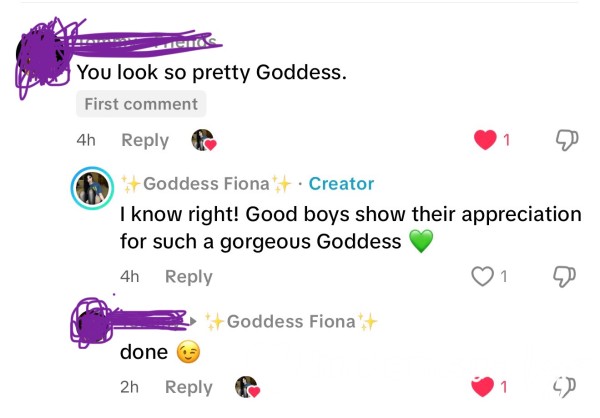Image resolution: width=600 pixels, height=418 pixels.
Task: Click the First comment badge
Action: coord(141,104)
